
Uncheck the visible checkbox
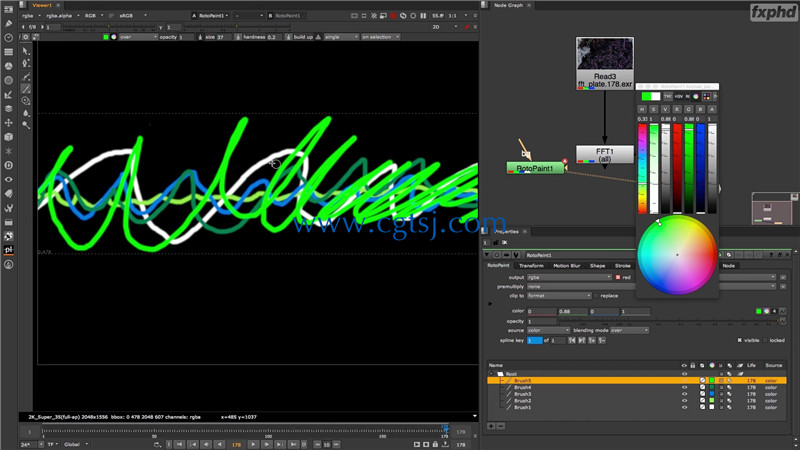tap(739, 340)
